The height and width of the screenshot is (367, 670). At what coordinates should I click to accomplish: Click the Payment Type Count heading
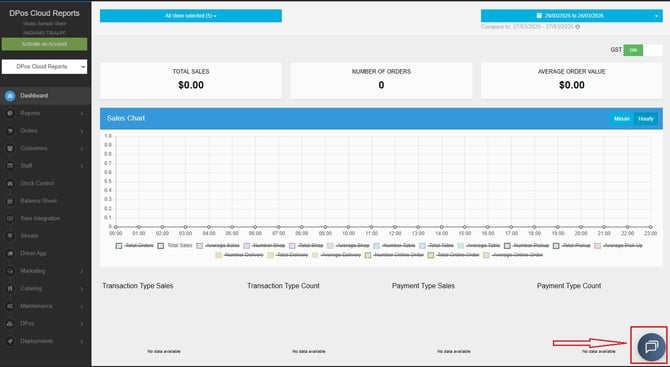(569, 286)
